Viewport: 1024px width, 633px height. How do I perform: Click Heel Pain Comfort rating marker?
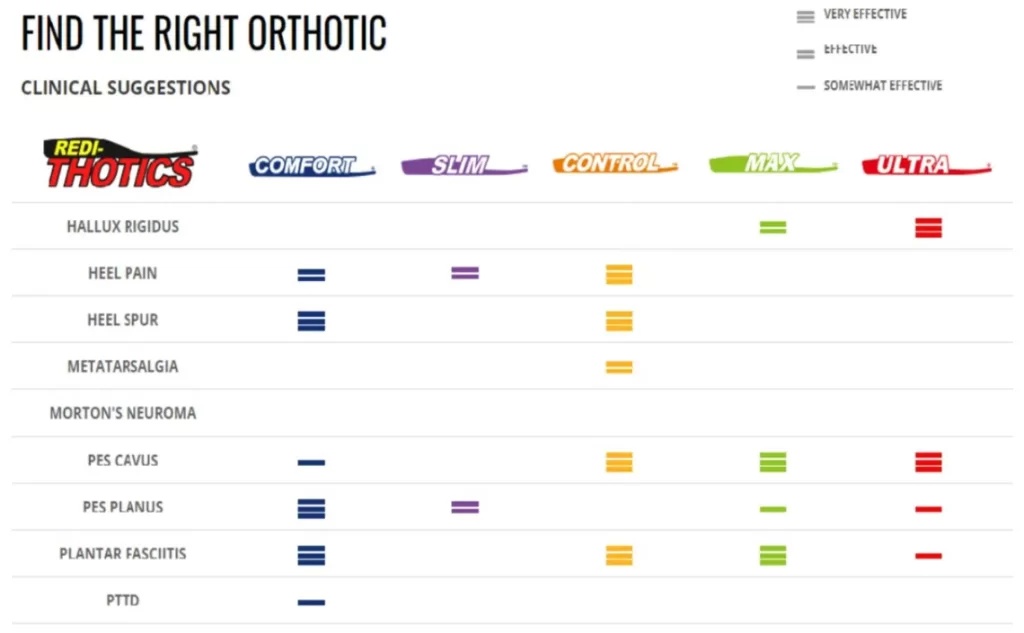pos(311,275)
